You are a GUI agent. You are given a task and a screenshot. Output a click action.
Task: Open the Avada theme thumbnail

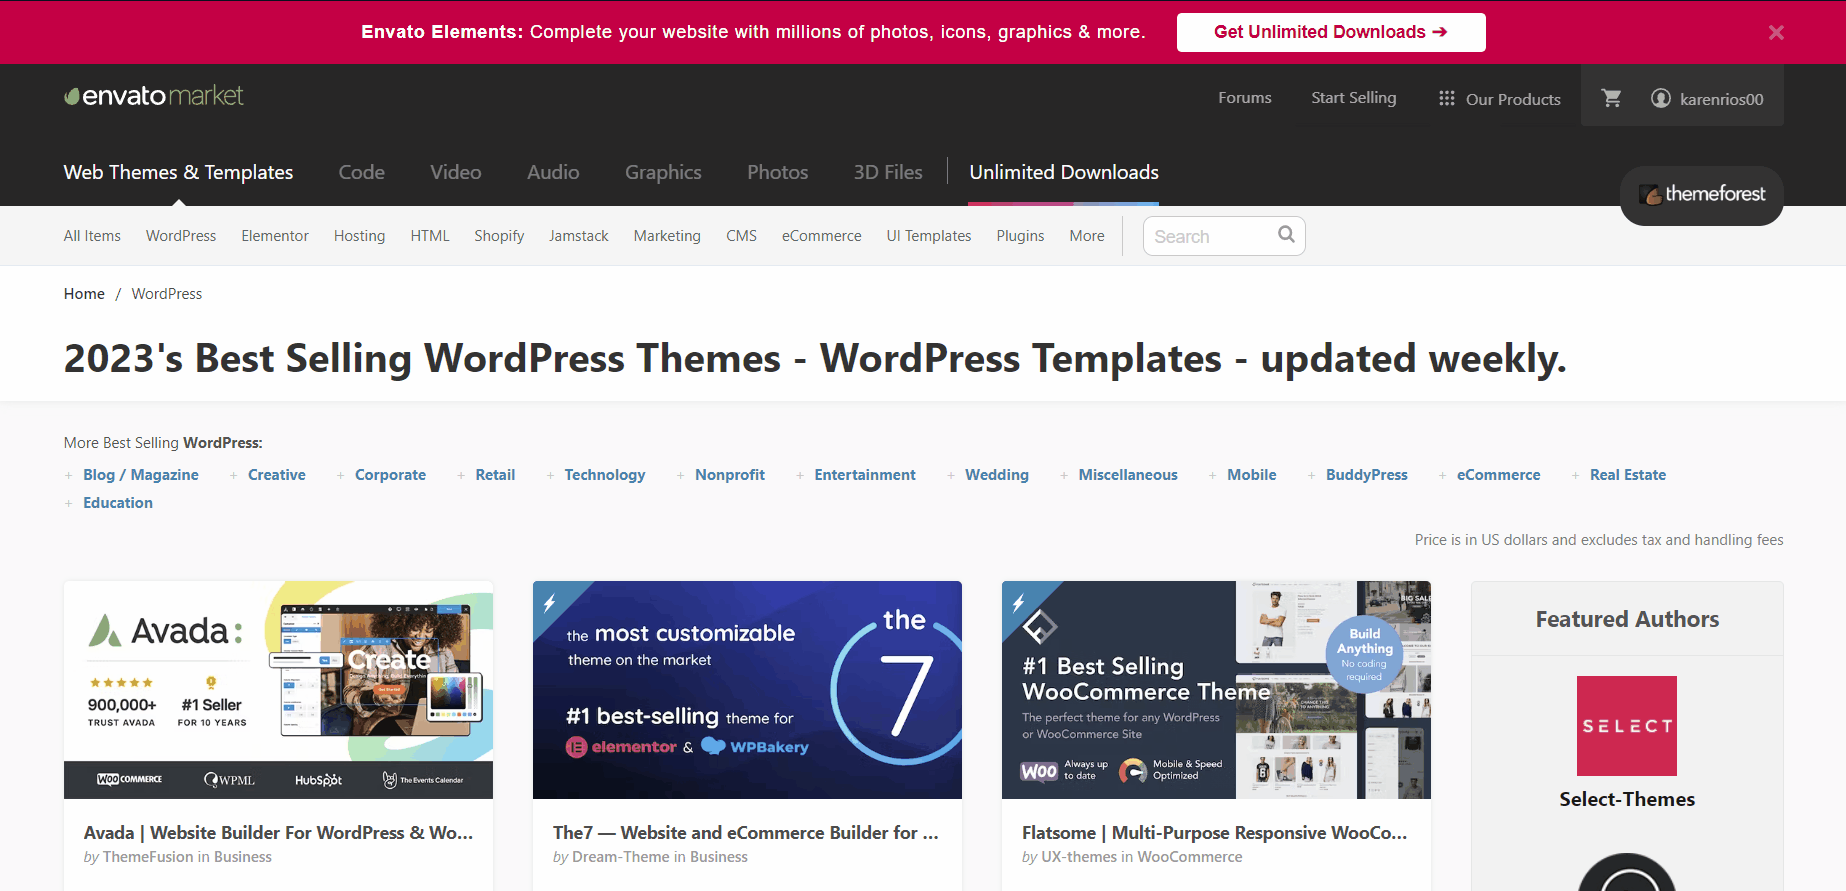click(278, 689)
